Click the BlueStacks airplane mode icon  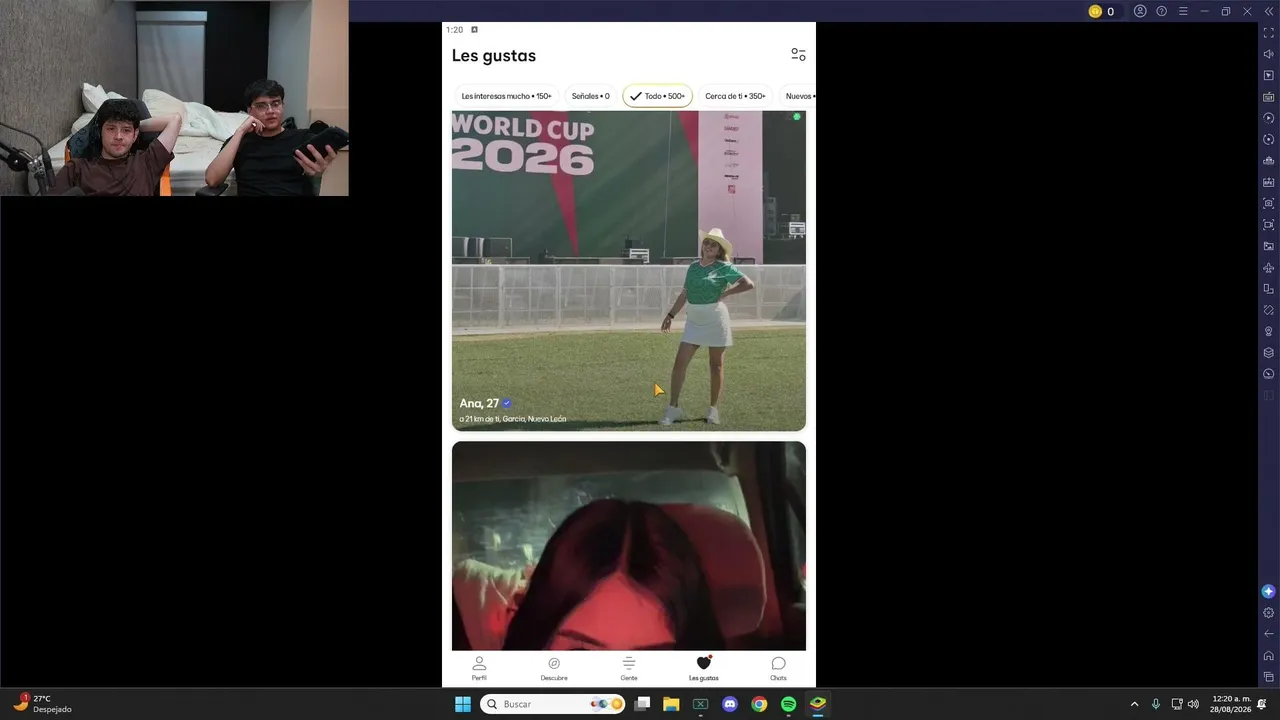pos(1269,267)
